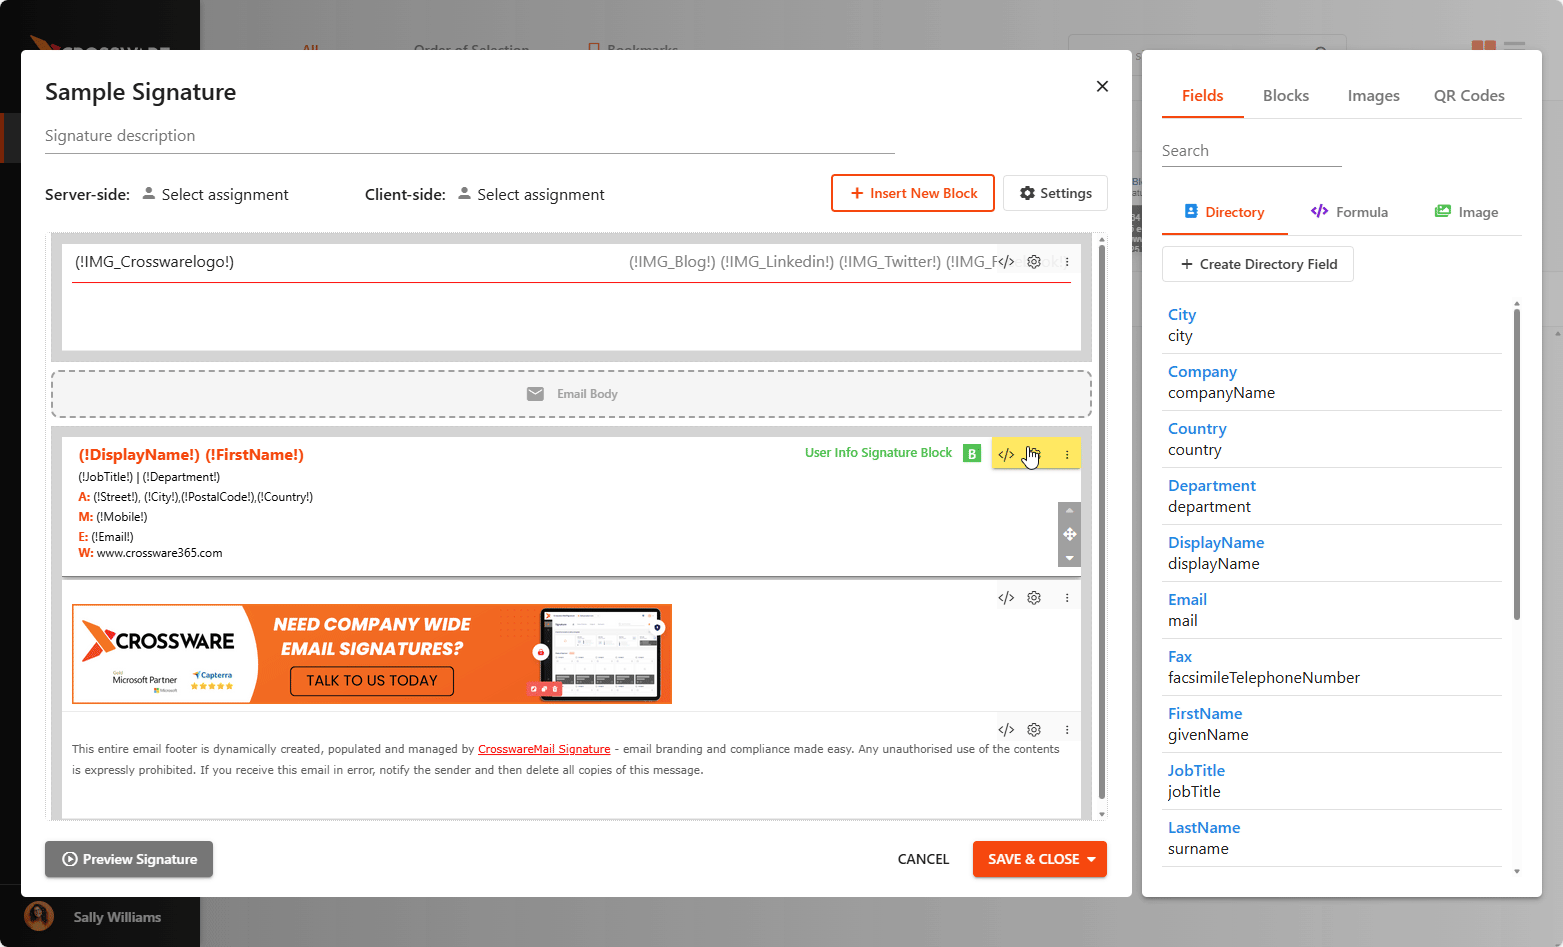
Task: Switch to the Blocks tab
Action: tap(1285, 96)
